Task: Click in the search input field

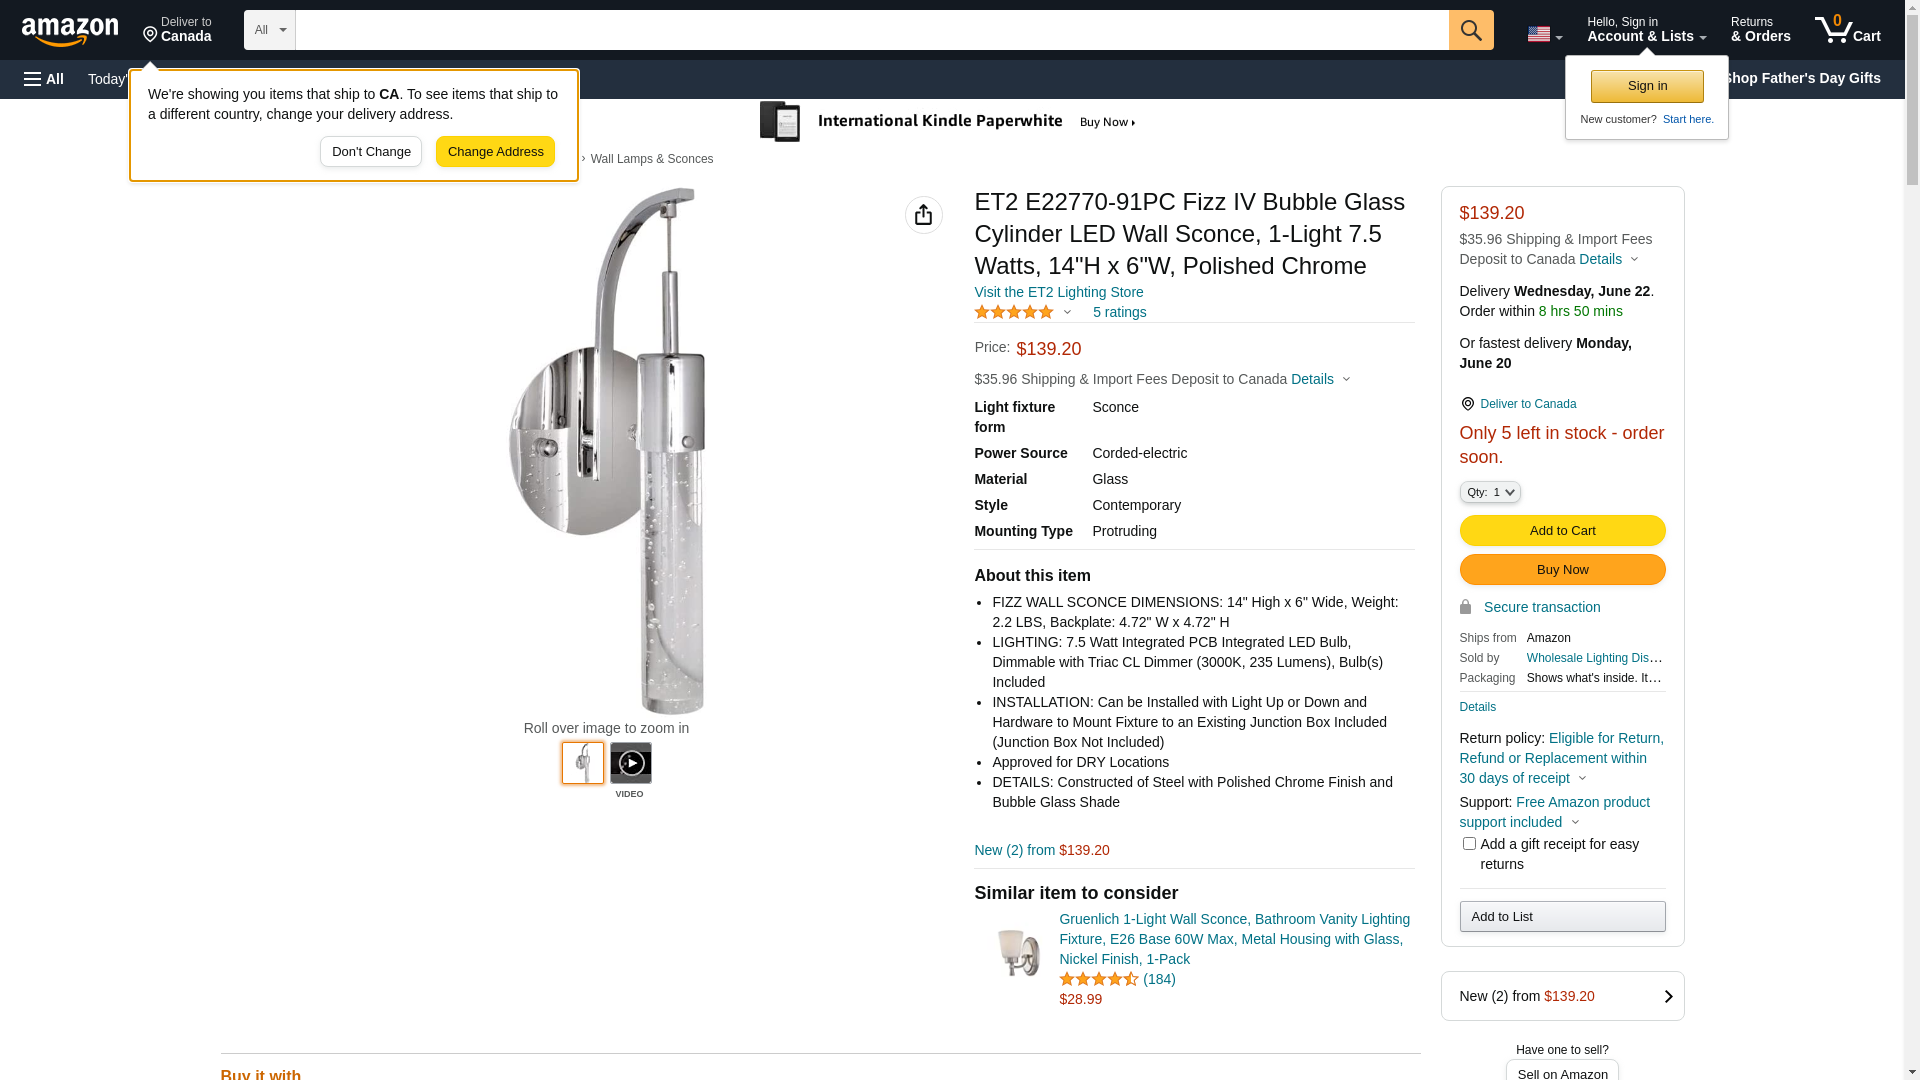Action: click(x=871, y=30)
